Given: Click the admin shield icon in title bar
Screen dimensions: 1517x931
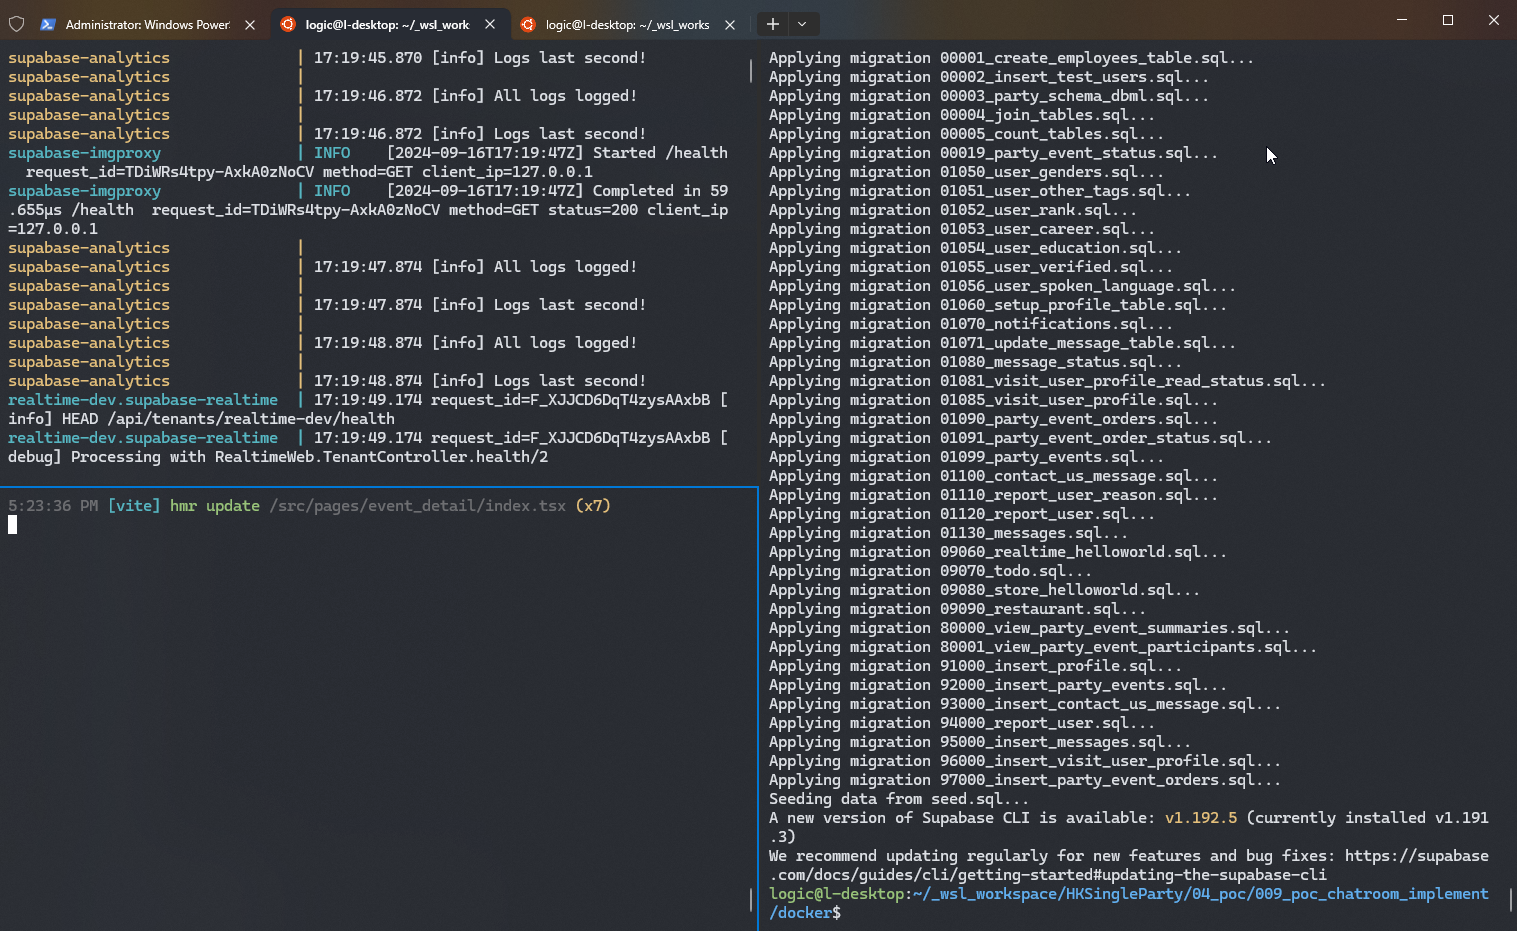Looking at the screenshot, I should pyautogui.click(x=16, y=24).
